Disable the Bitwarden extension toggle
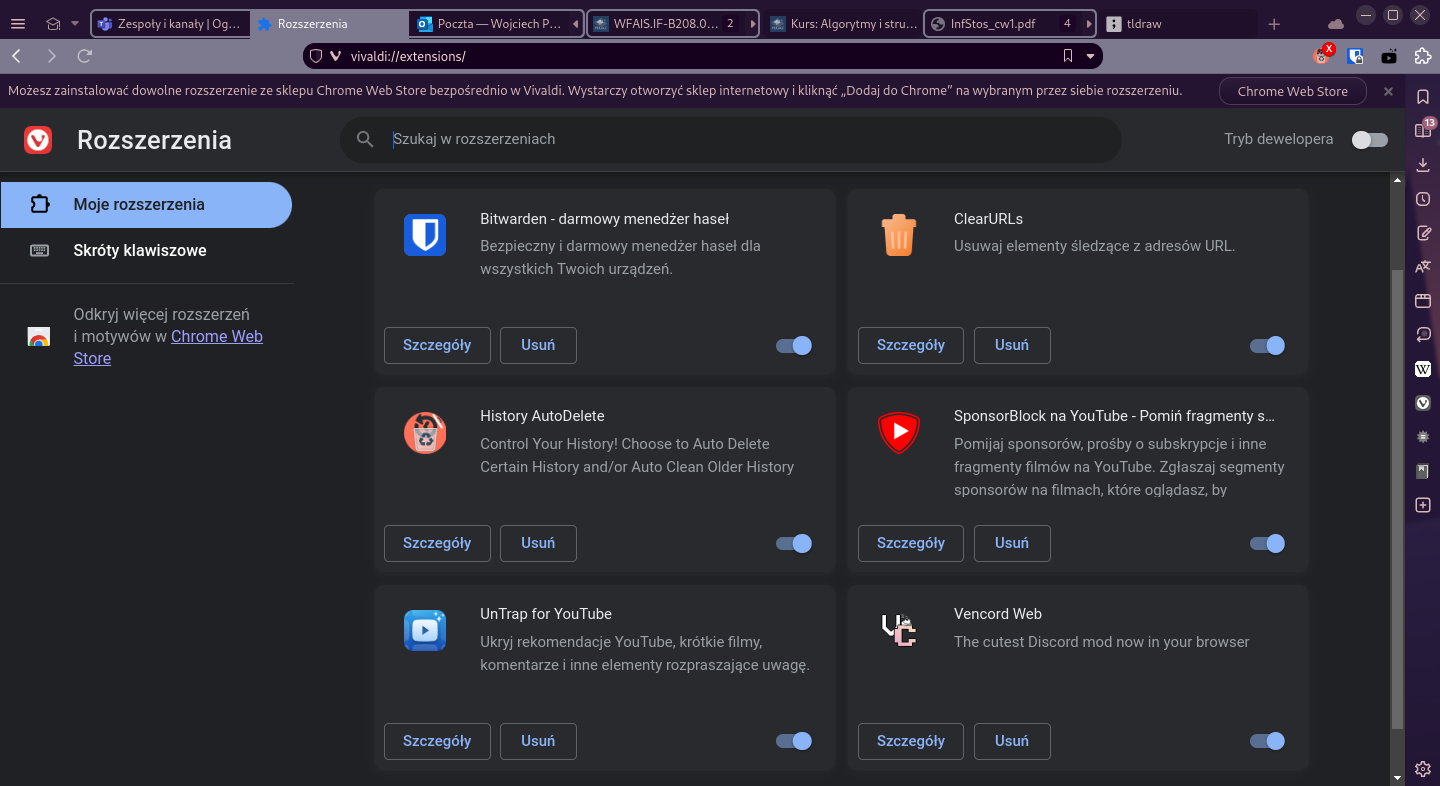The image size is (1440, 786). (x=794, y=346)
